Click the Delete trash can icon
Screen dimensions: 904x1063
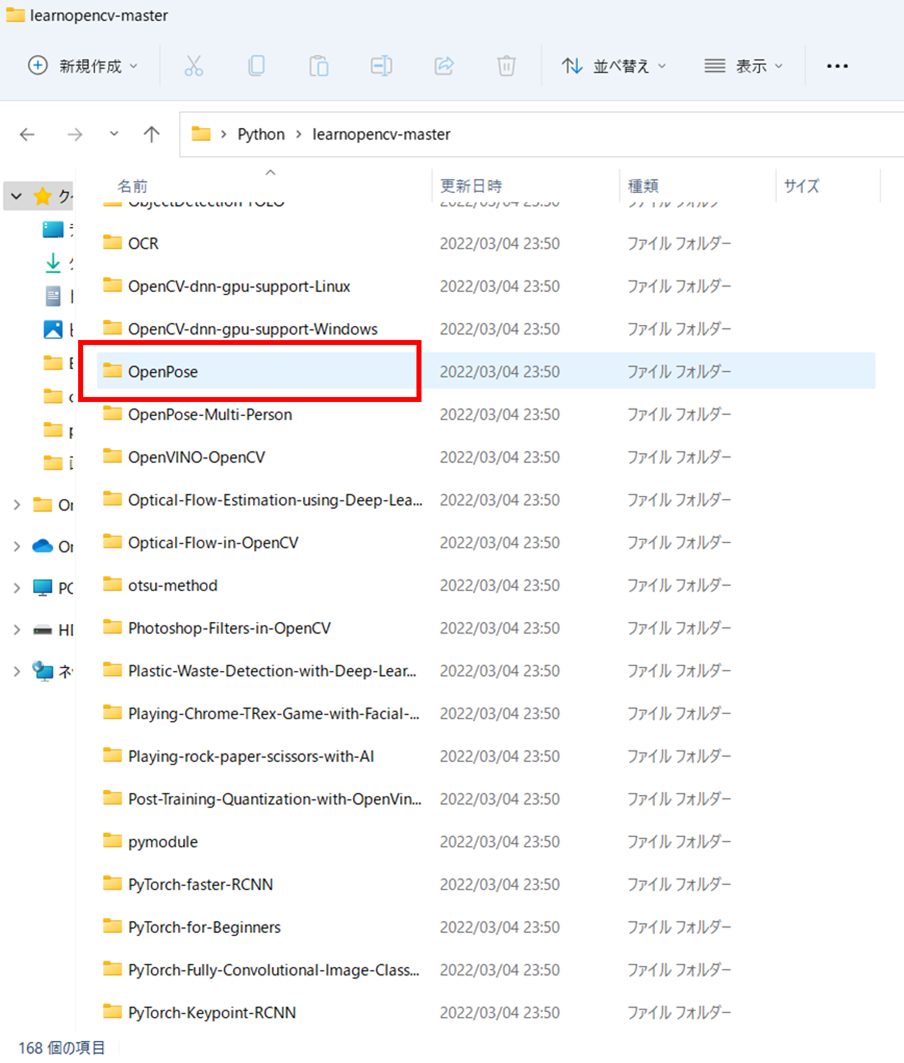point(506,66)
